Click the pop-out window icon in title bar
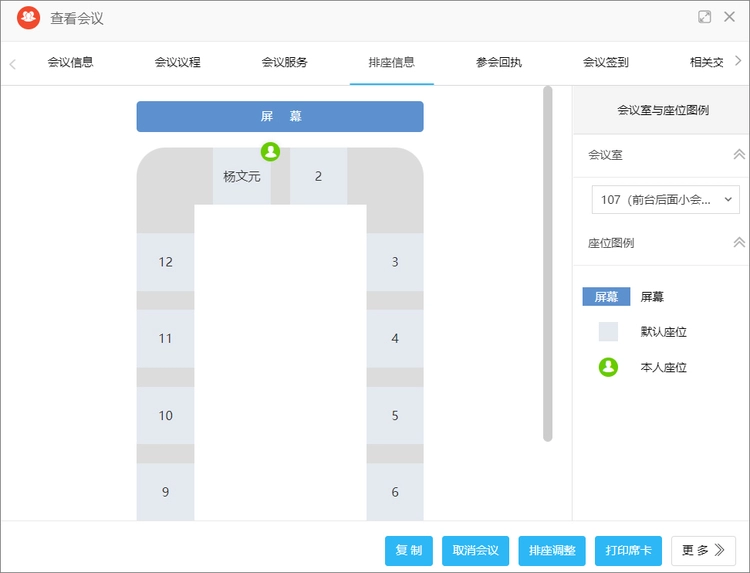 pos(704,17)
